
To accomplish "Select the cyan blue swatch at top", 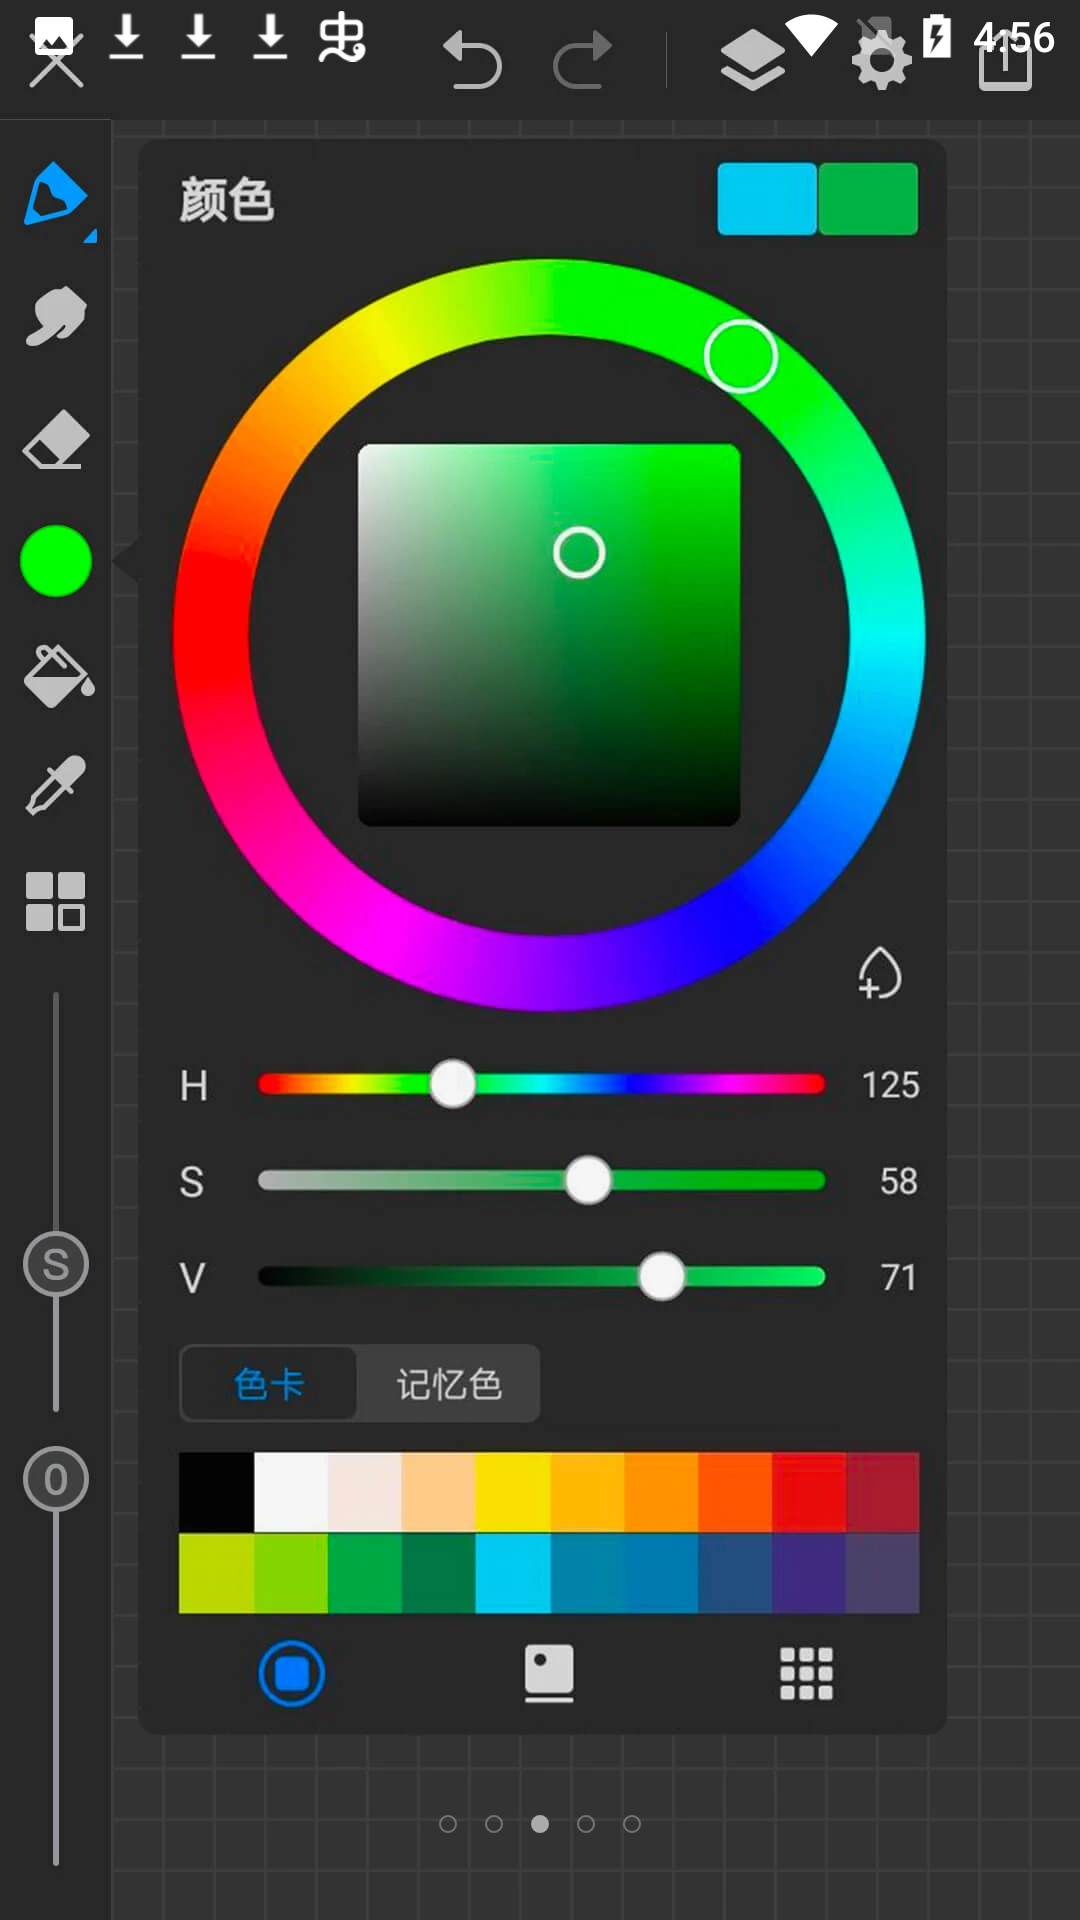I will (x=767, y=199).
